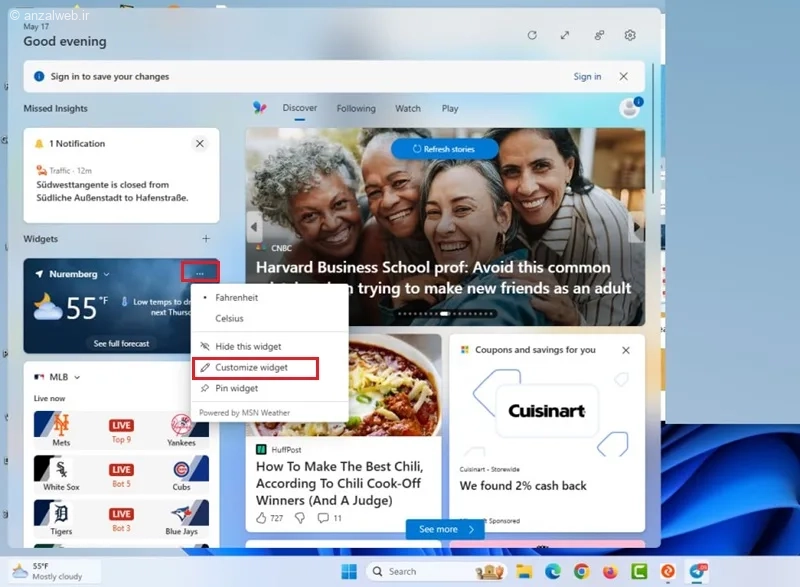Select Pin widget menu entry
Screen dimensions: 800x587
click(x=237, y=389)
